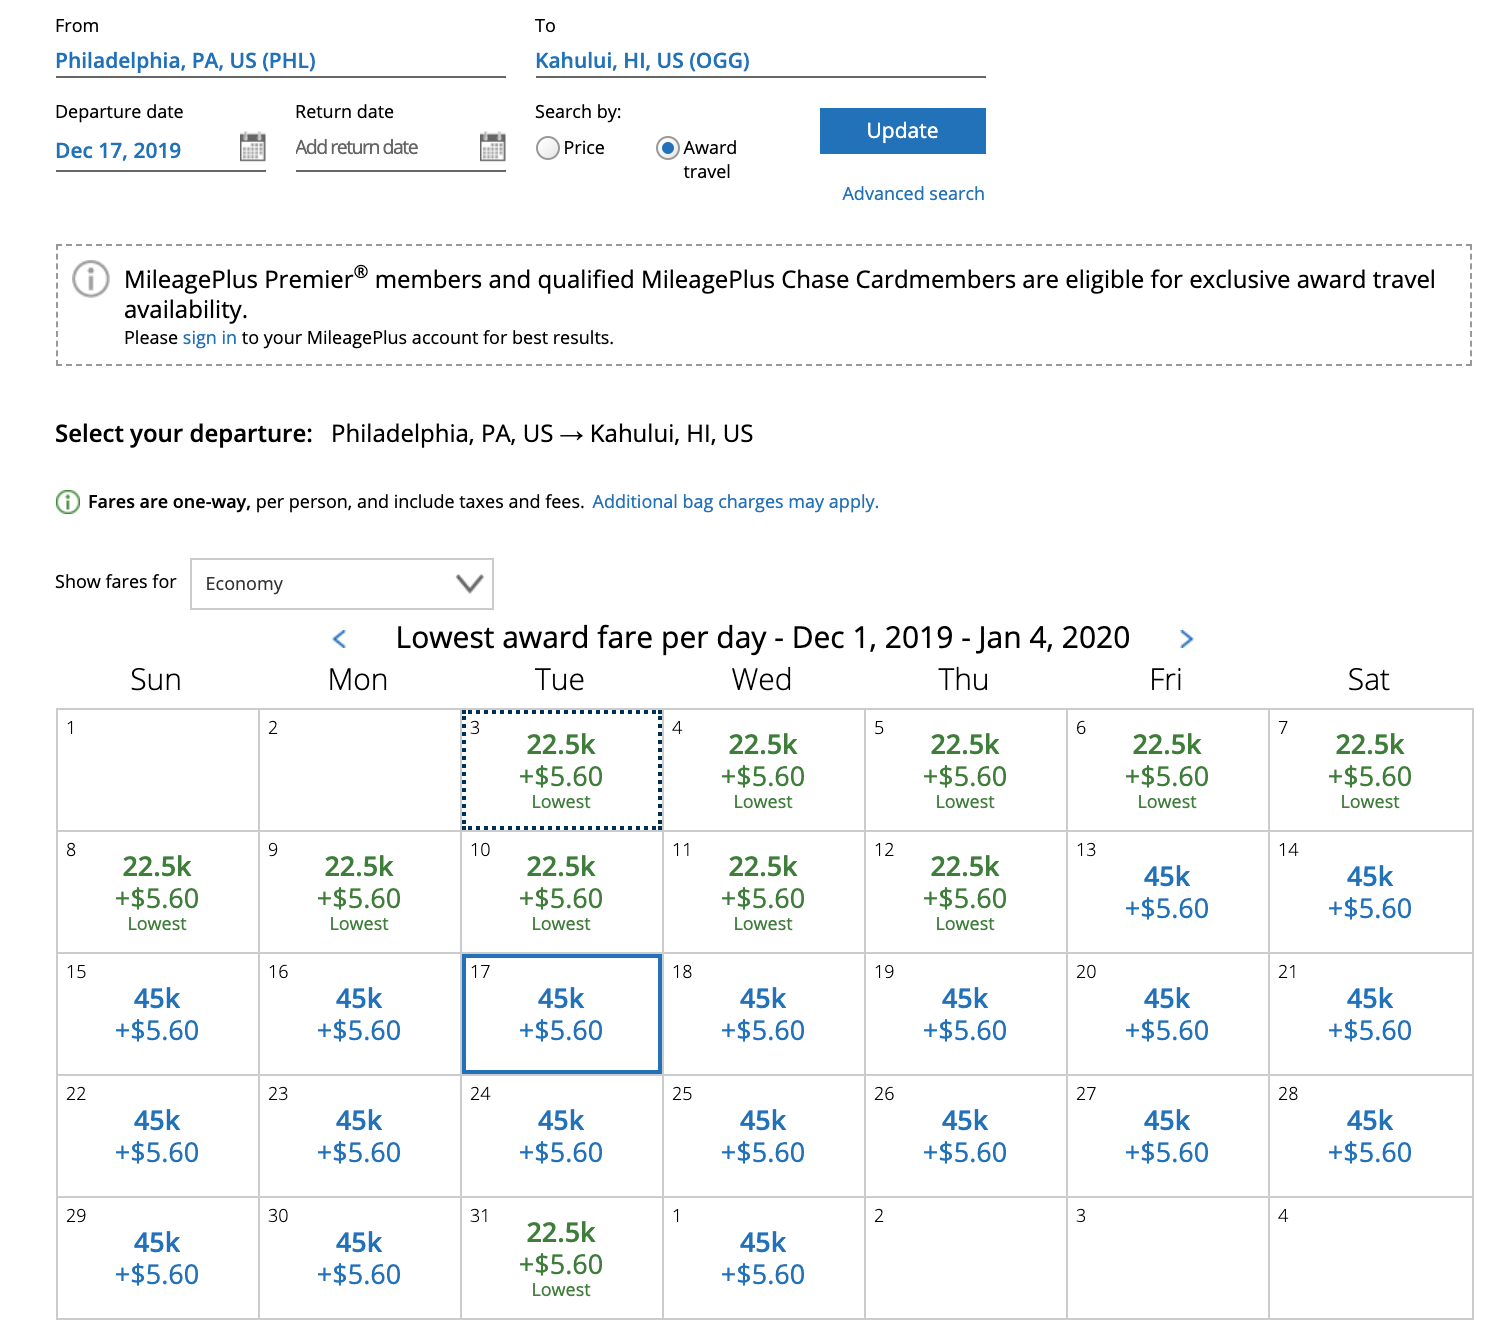The height and width of the screenshot is (1334, 1496).
Task: Click the info icon in the MileagePlus notice
Action: 91,279
